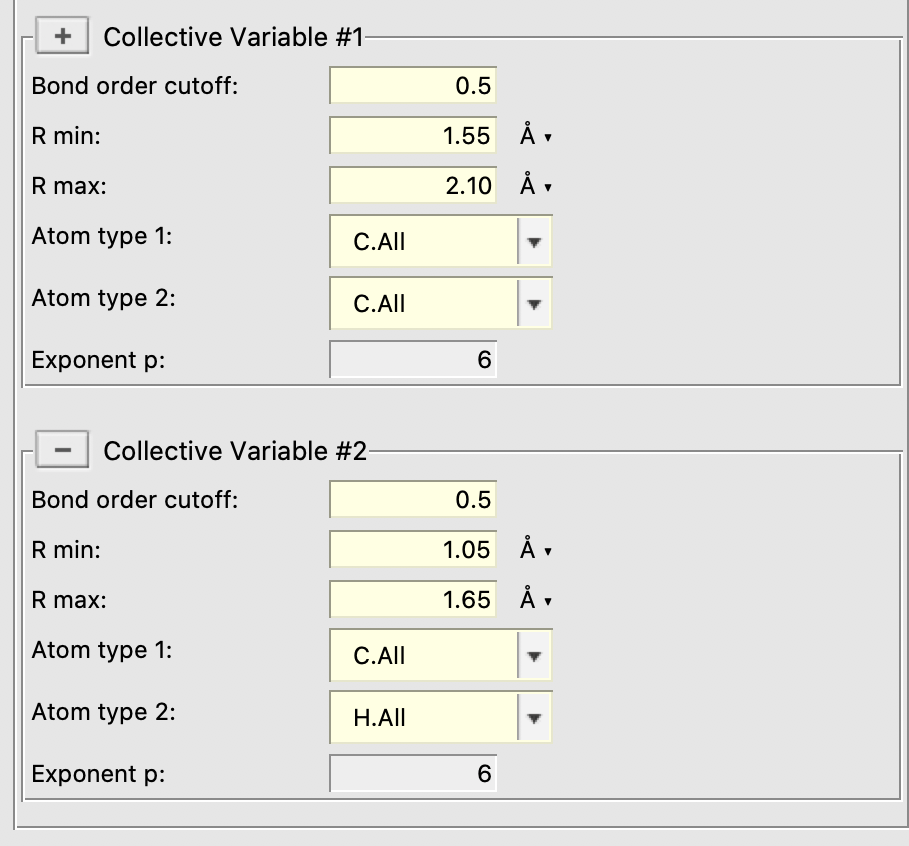Click the R min field showing 1.55
This screenshot has height=846, width=909.
(412, 135)
